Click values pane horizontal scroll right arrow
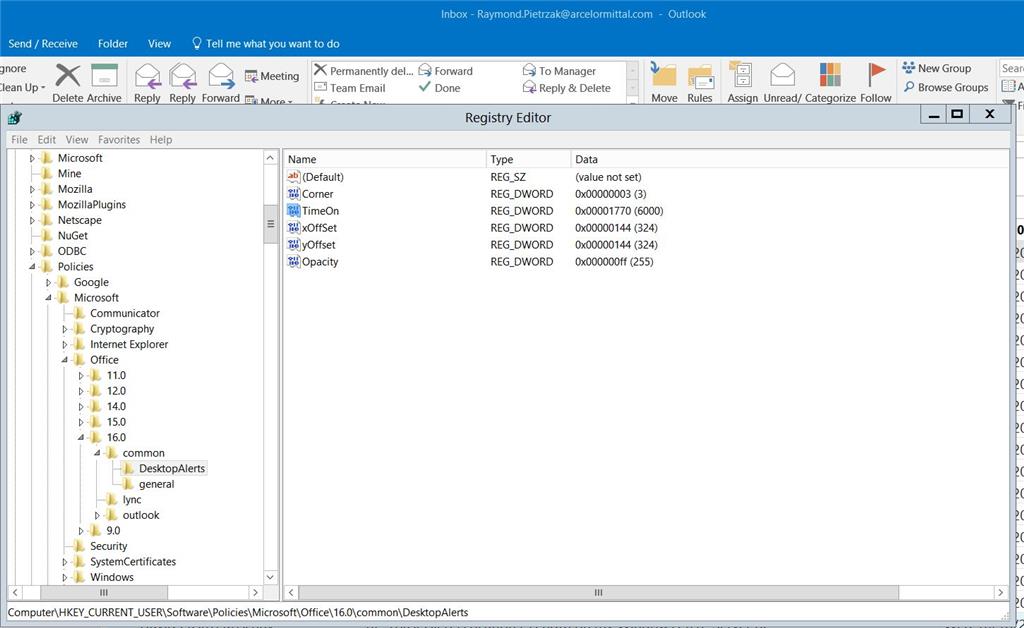 [x=1000, y=593]
